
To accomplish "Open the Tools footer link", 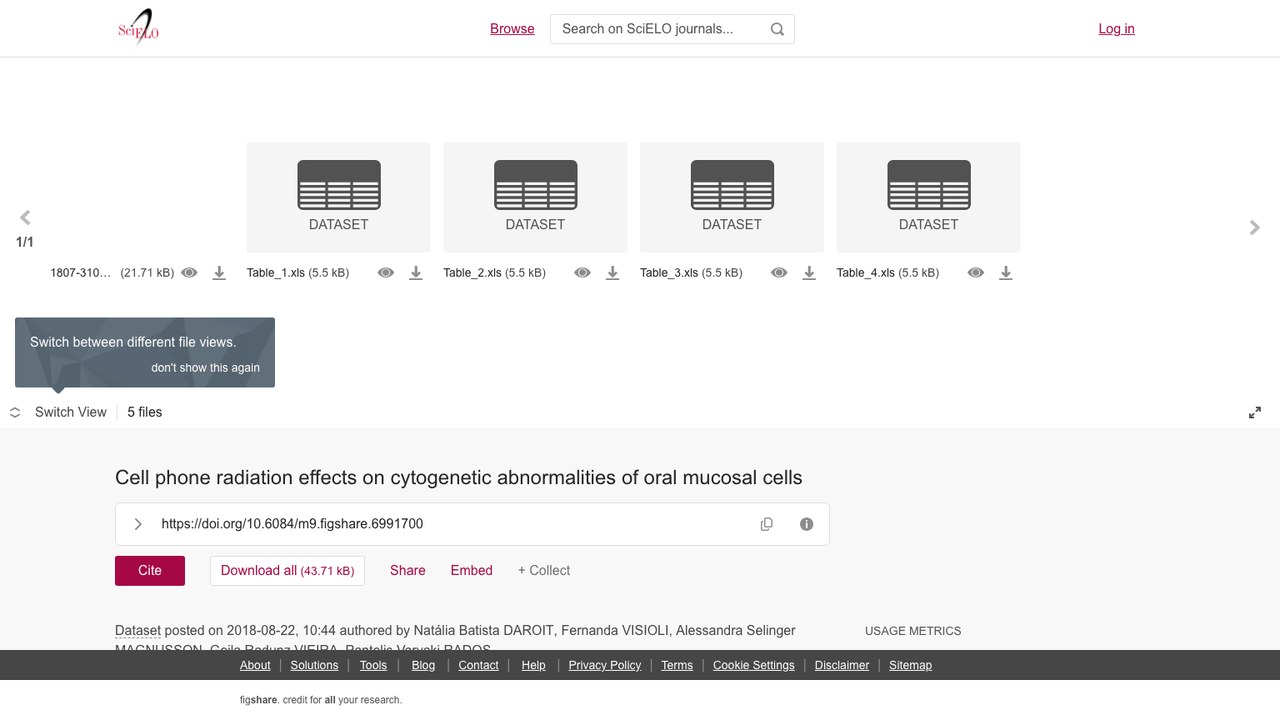I will click(373, 665).
